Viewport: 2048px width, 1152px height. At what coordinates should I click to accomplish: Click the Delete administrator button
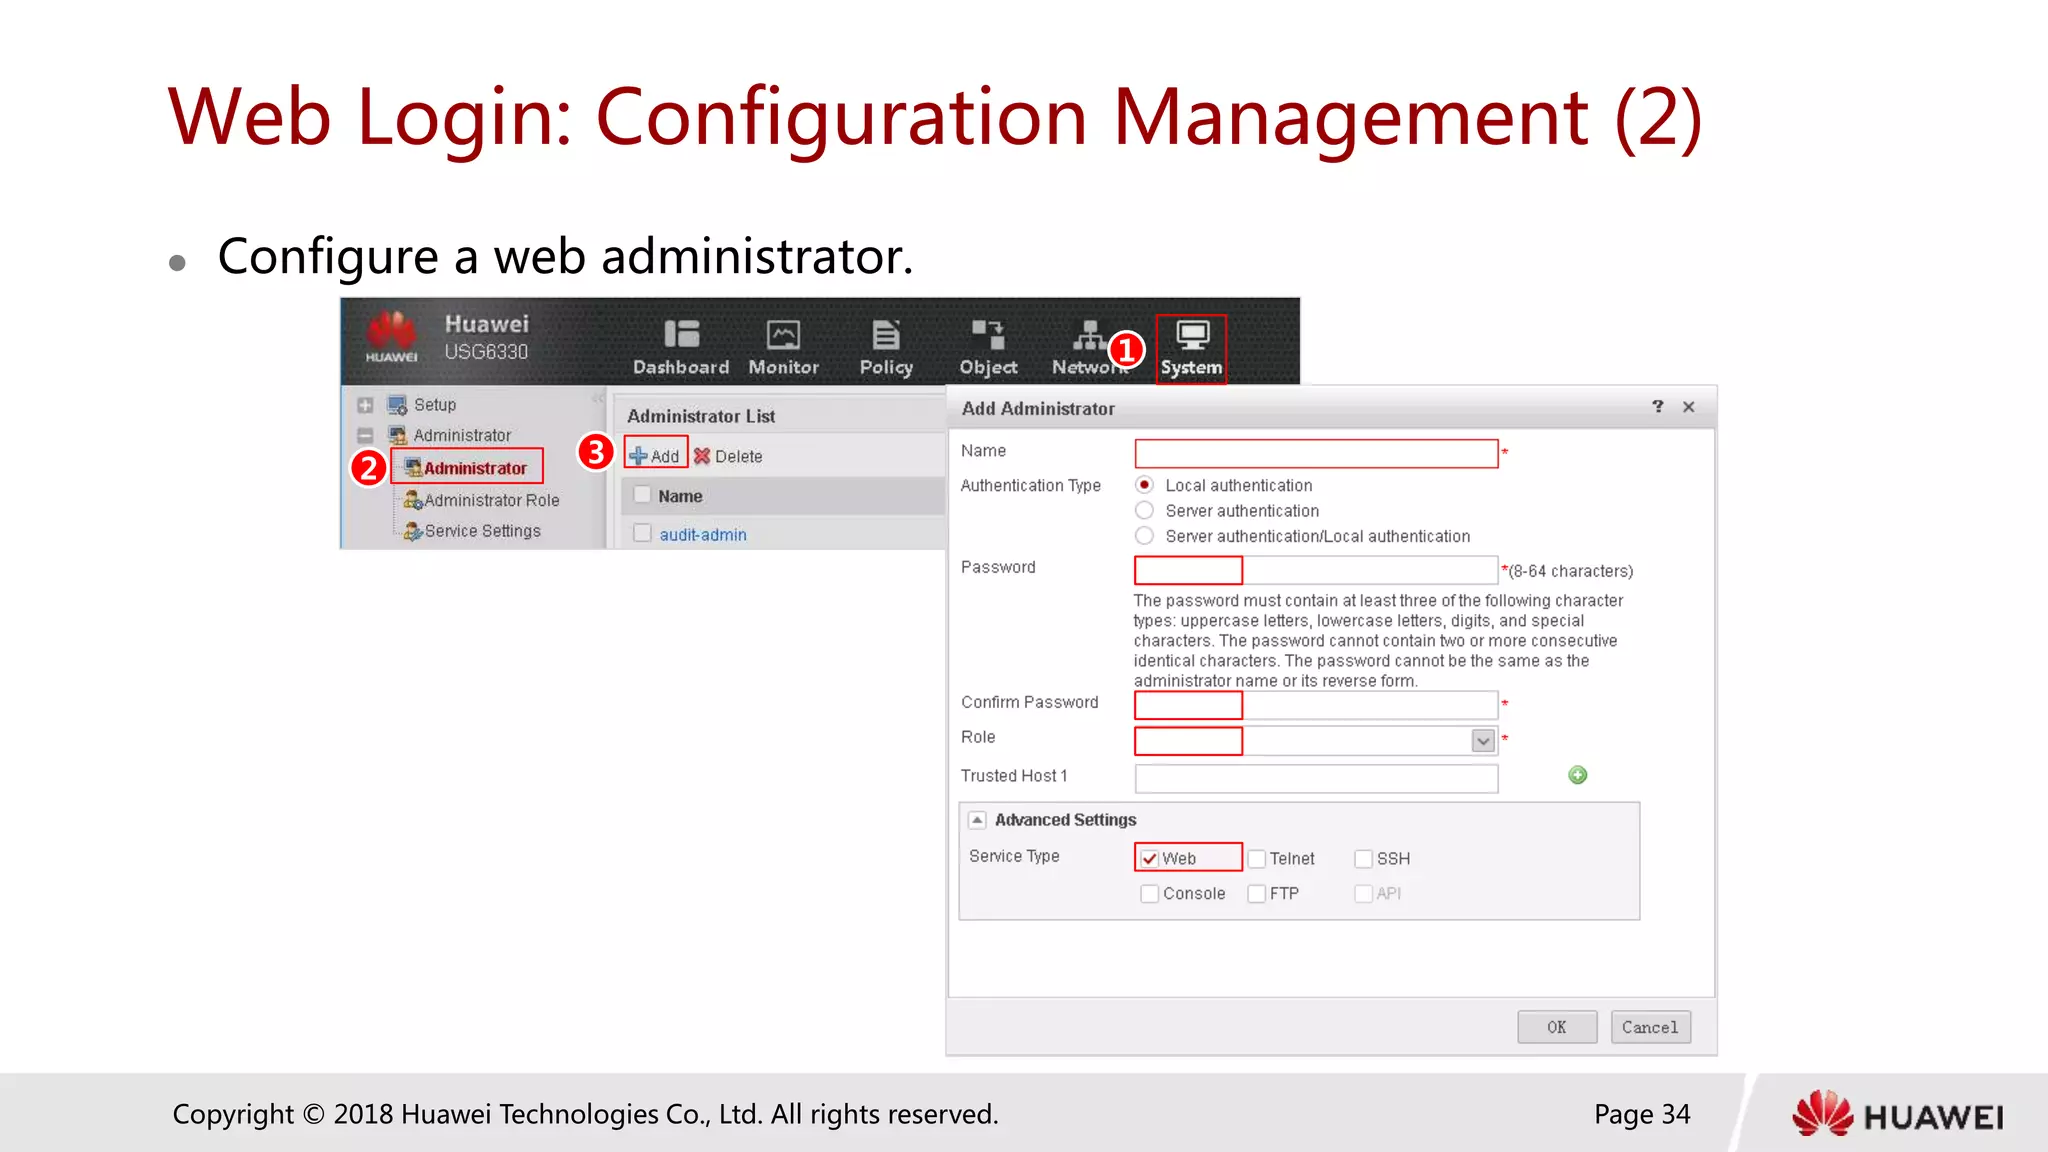click(728, 456)
